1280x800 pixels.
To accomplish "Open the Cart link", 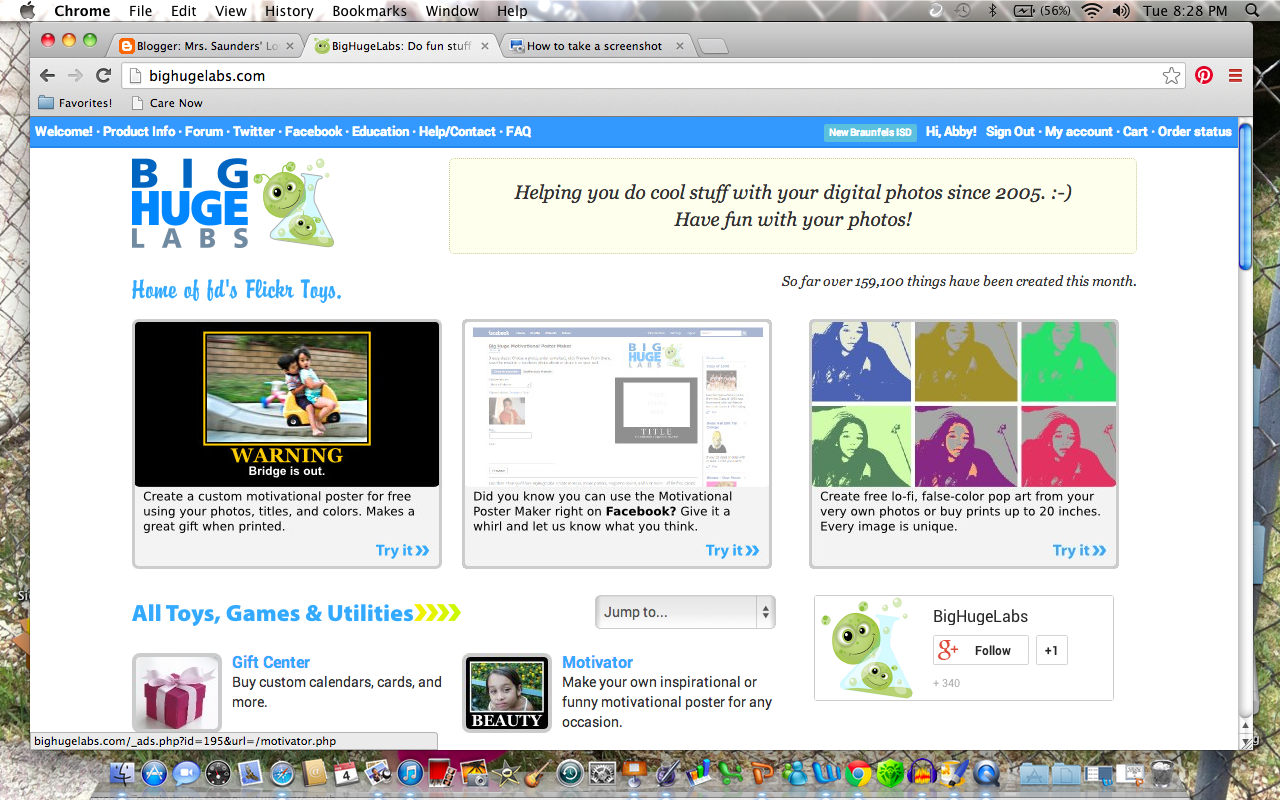I will (1135, 131).
